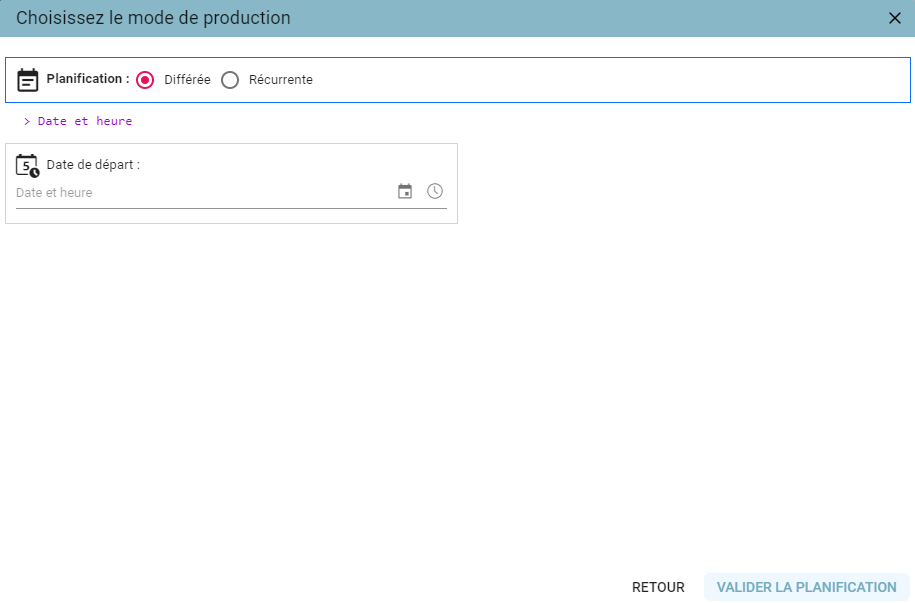Click the Planification calendar icon

pyautogui.click(x=27, y=80)
